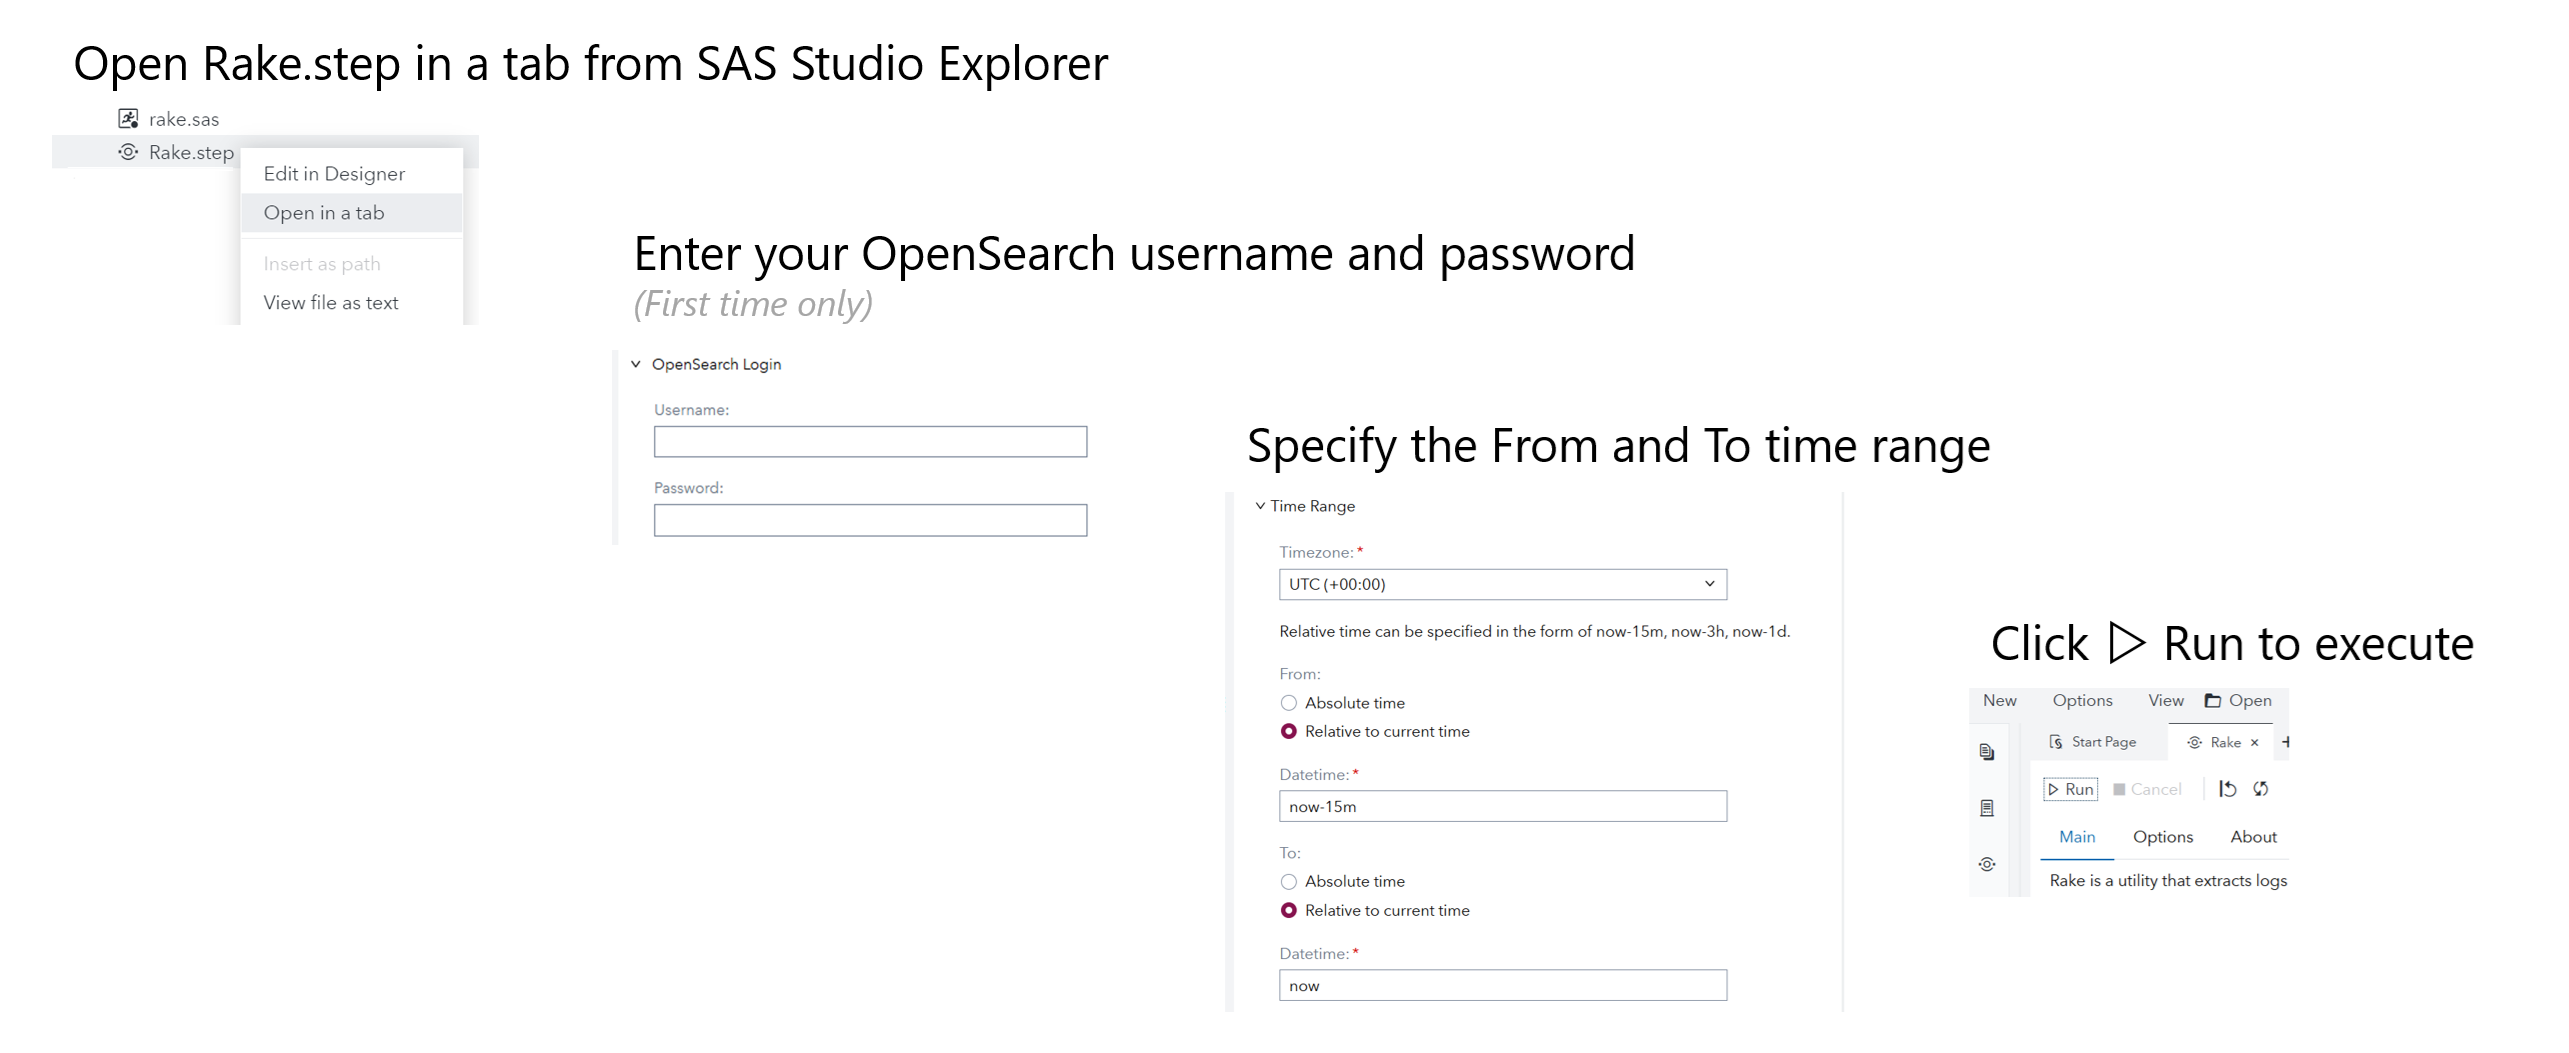Switch to the Start Page tab
Image resolution: width=2569 pixels, height=1053 pixels.
(x=2092, y=742)
